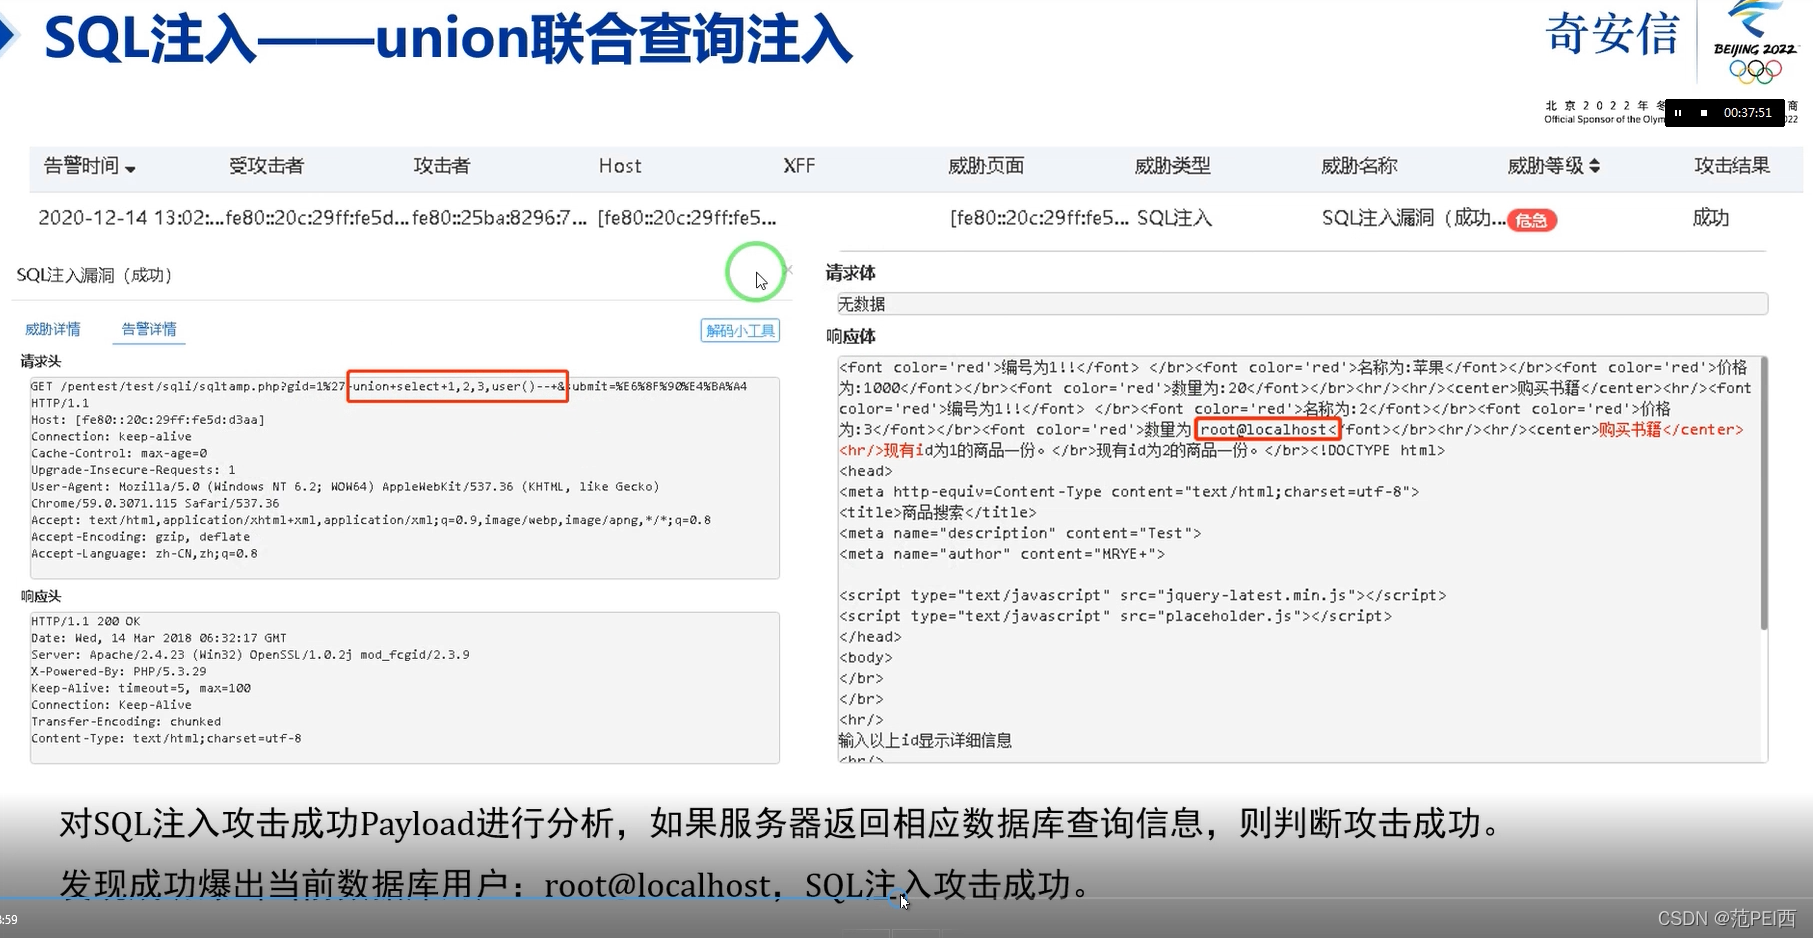Viewport: 1813px width, 938px height.
Task: Click the 成功 attack result cell
Action: (x=1710, y=218)
